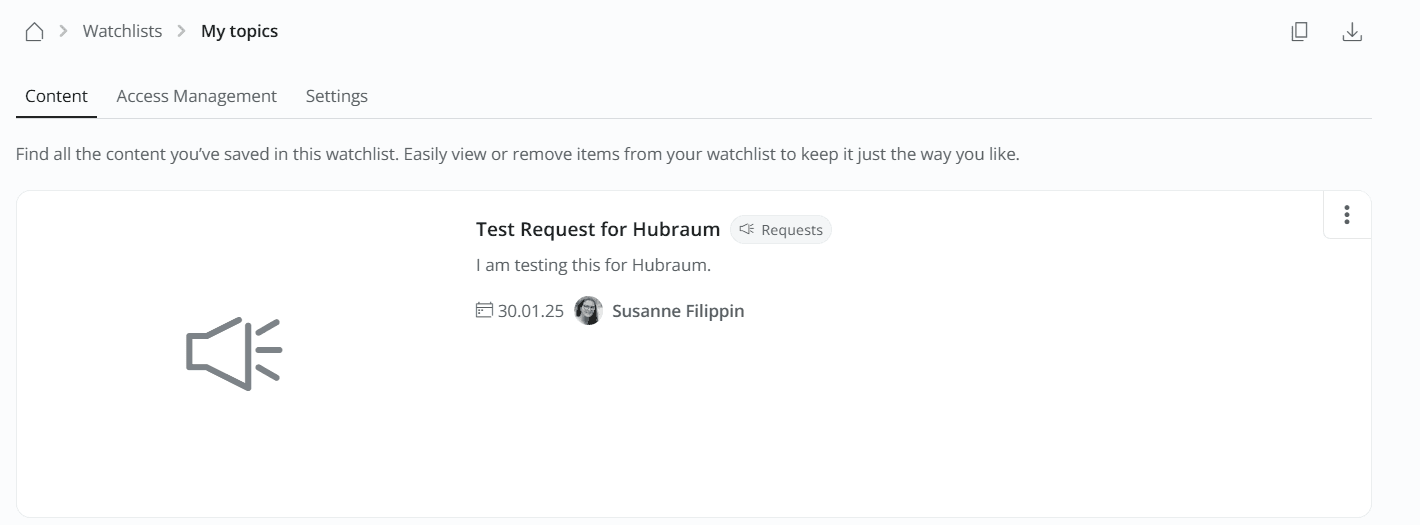Open the three-dot options menu on card
The width and height of the screenshot is (1420, 525).
point(1347,215)
